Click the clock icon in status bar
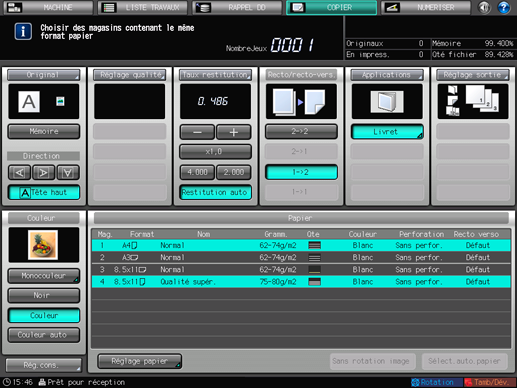This screenshot has height=388, width=517. tap(7, 382)
